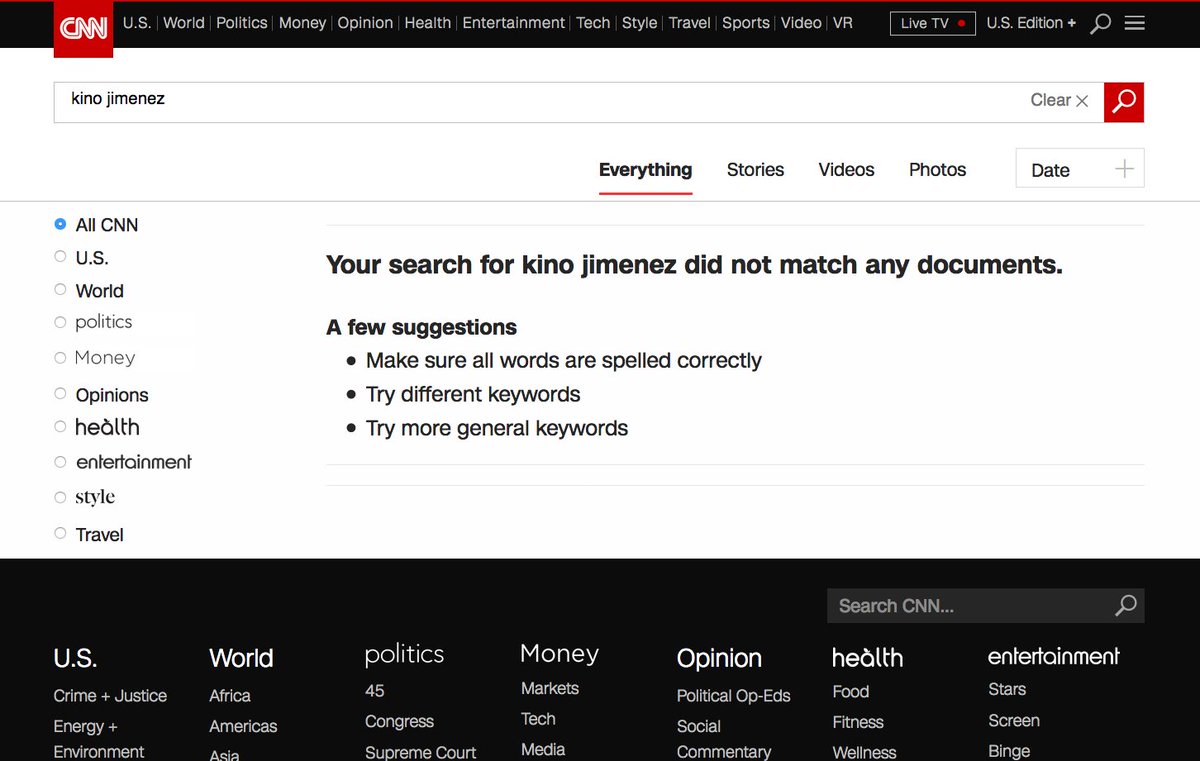Open the footer politics heading
Image resolution: width=1200 pixels, height=761 pixels.
404,654
